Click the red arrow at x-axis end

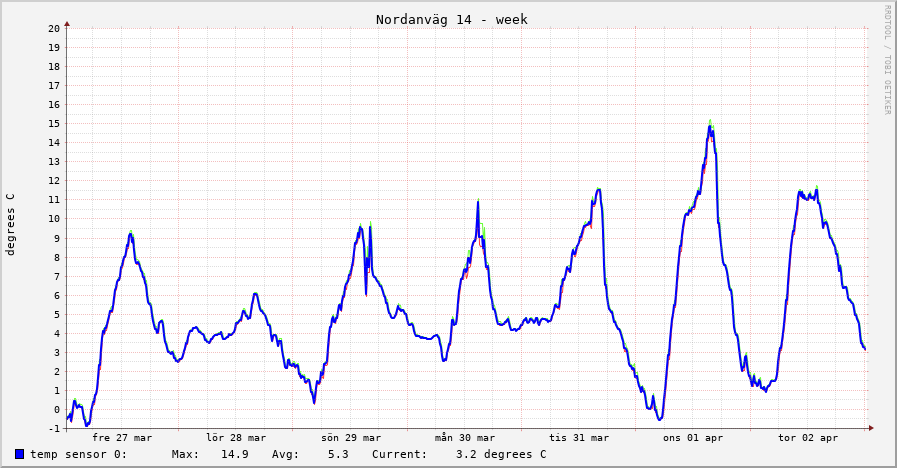point(871,428)
